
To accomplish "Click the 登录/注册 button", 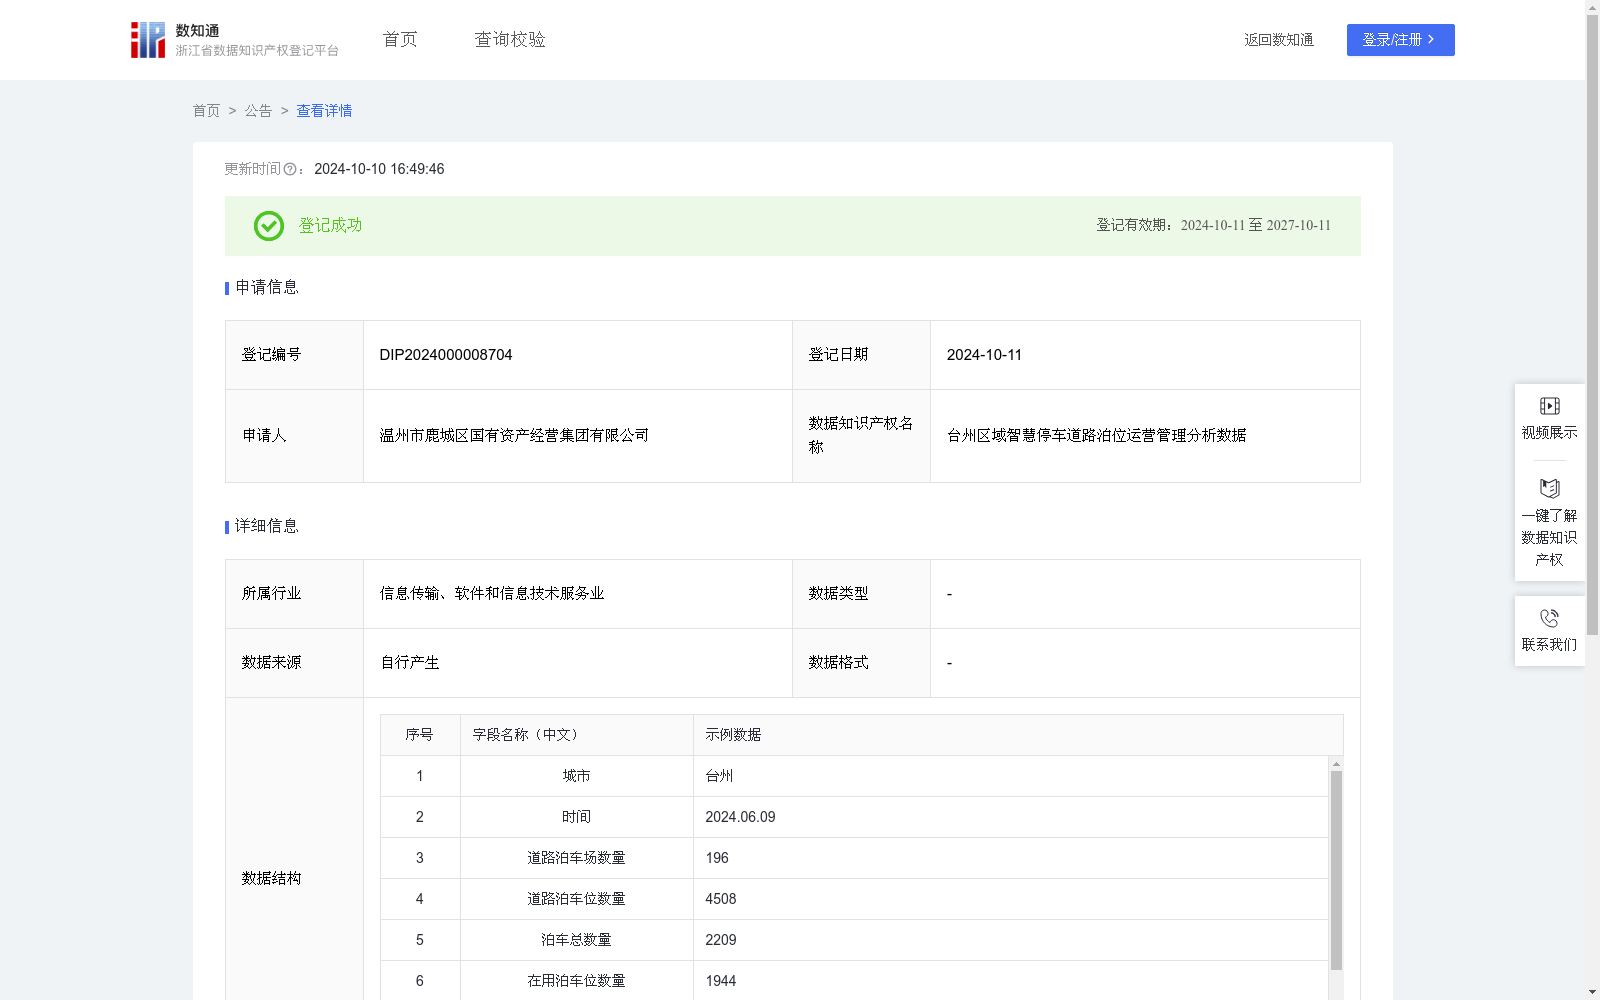I will (1400, 40).
